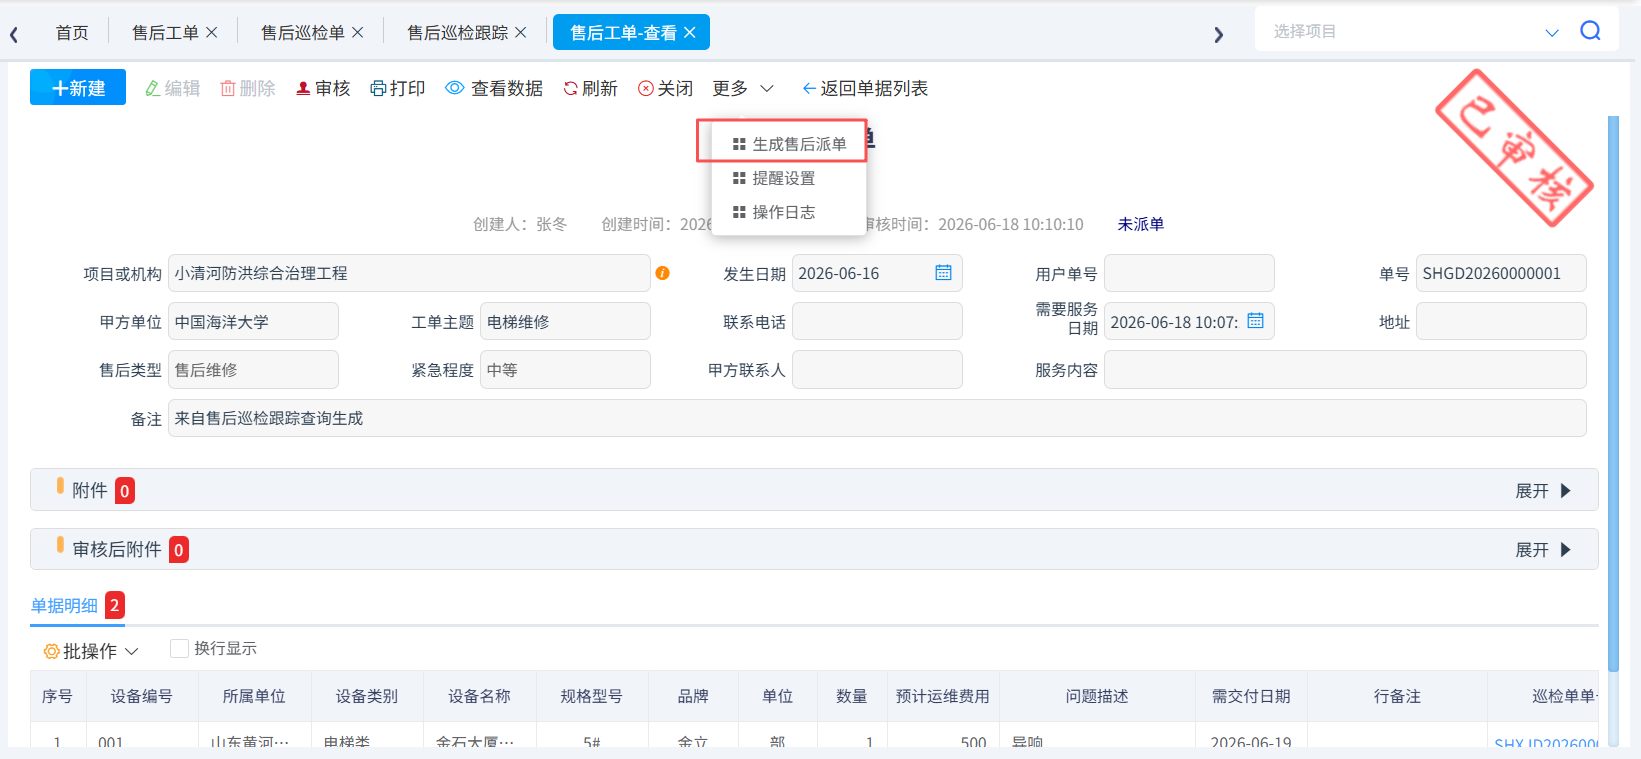The image size is (1641, 759).
Task: Click the search magnifier icon
Action: [1590, 31]
